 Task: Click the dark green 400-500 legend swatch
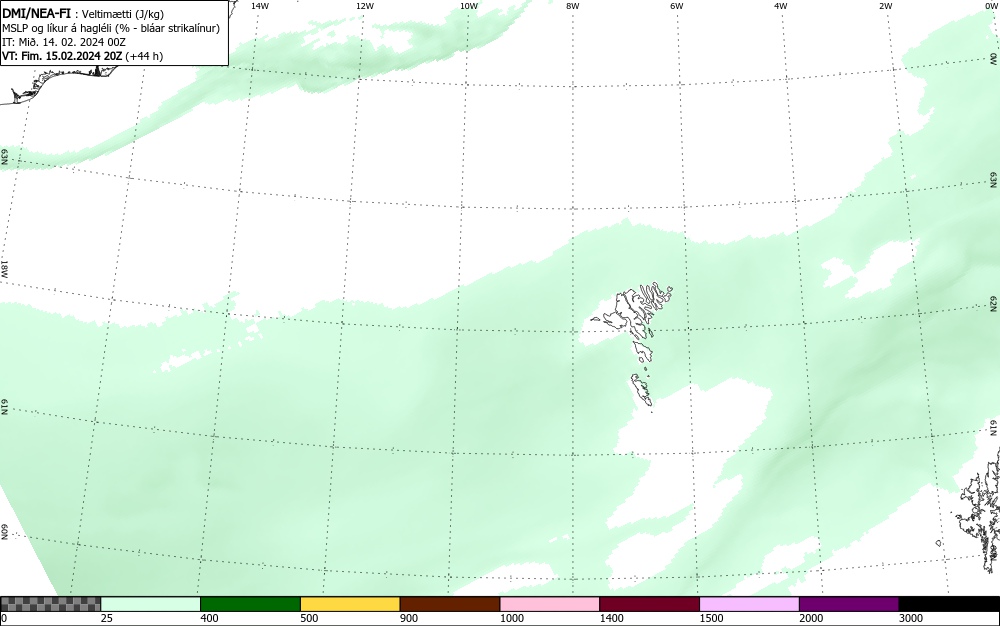[x=250, y=604]
